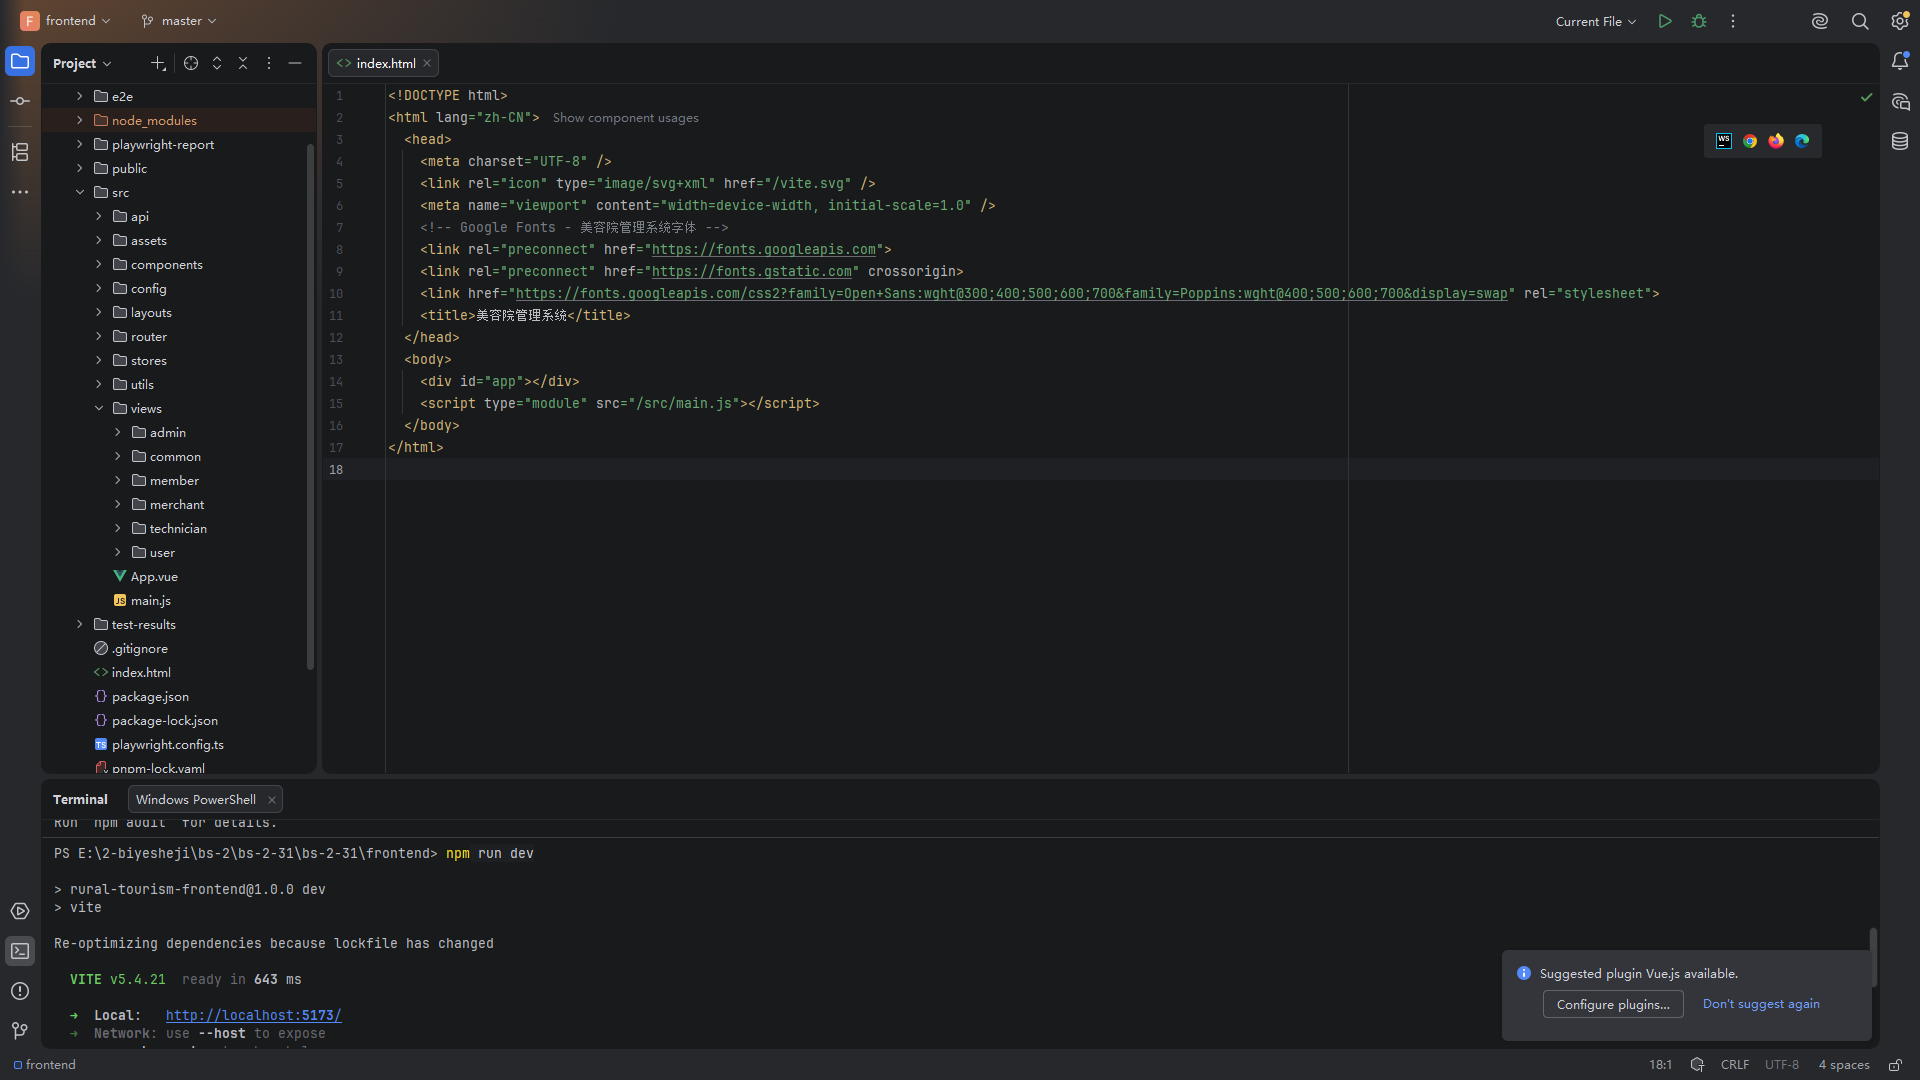
Task: Open the Git tool window
Action: click(20, 1030)
